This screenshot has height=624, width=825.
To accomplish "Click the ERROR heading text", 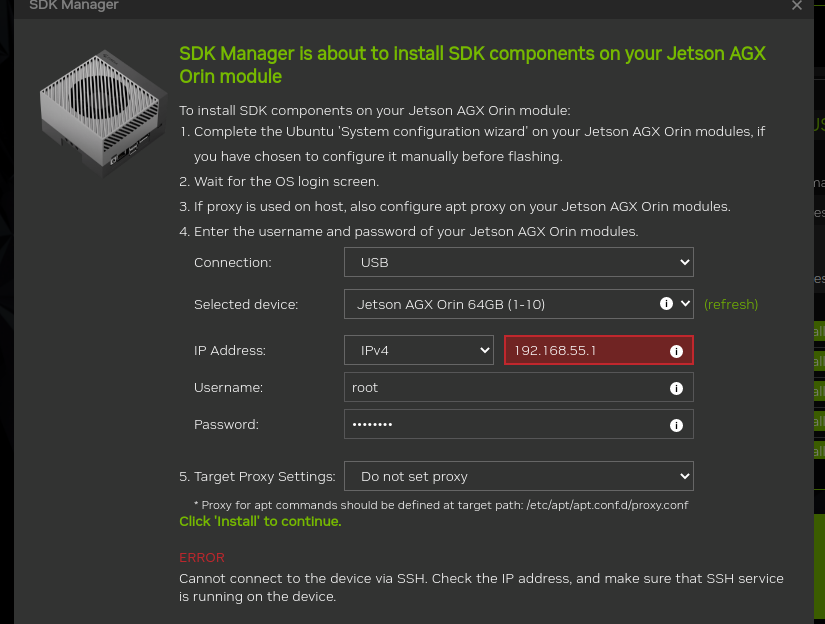I will pos(202,558).
